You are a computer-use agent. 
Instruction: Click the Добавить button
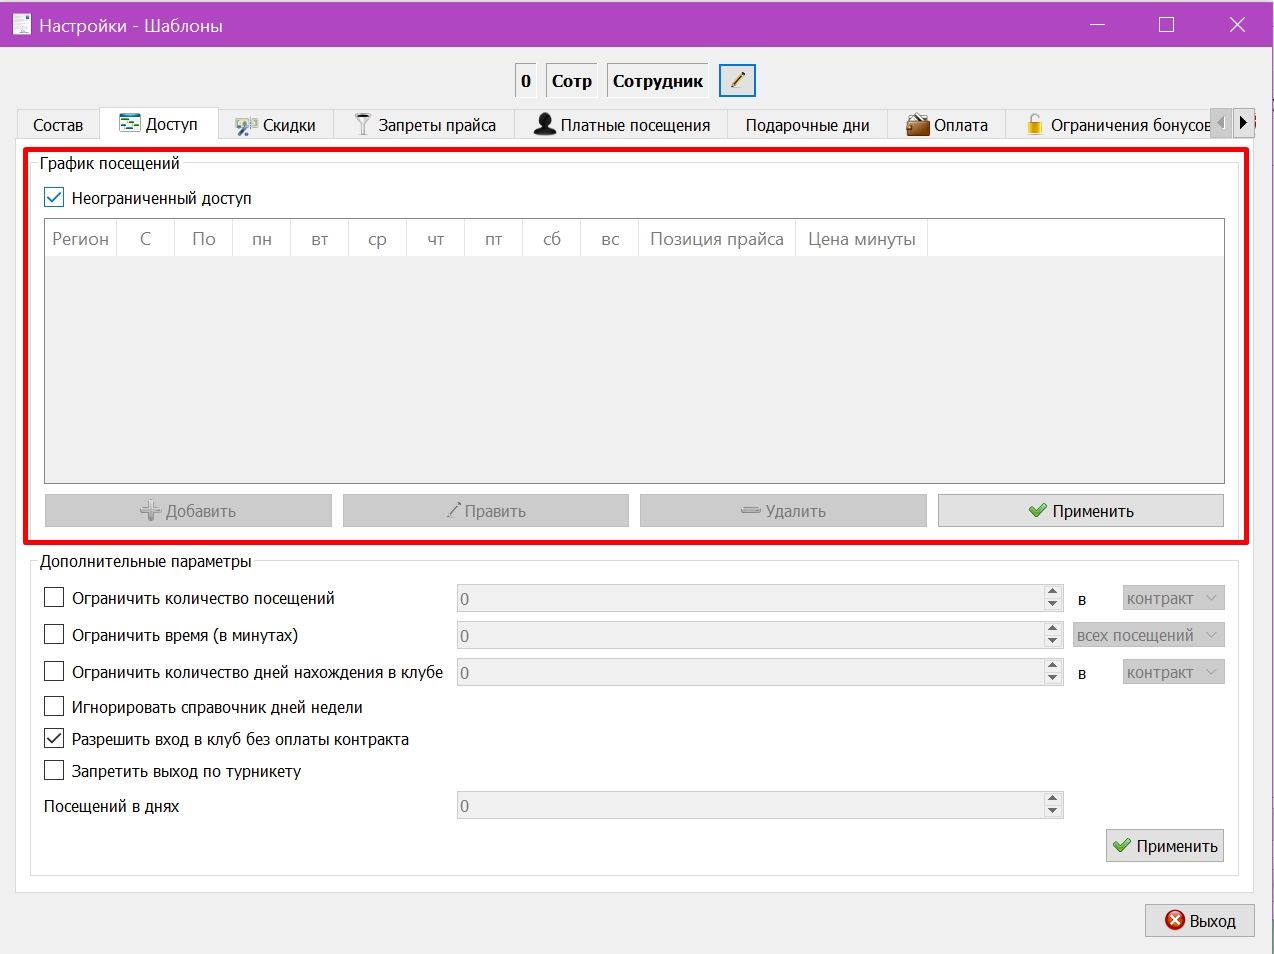tap(188, 510)
